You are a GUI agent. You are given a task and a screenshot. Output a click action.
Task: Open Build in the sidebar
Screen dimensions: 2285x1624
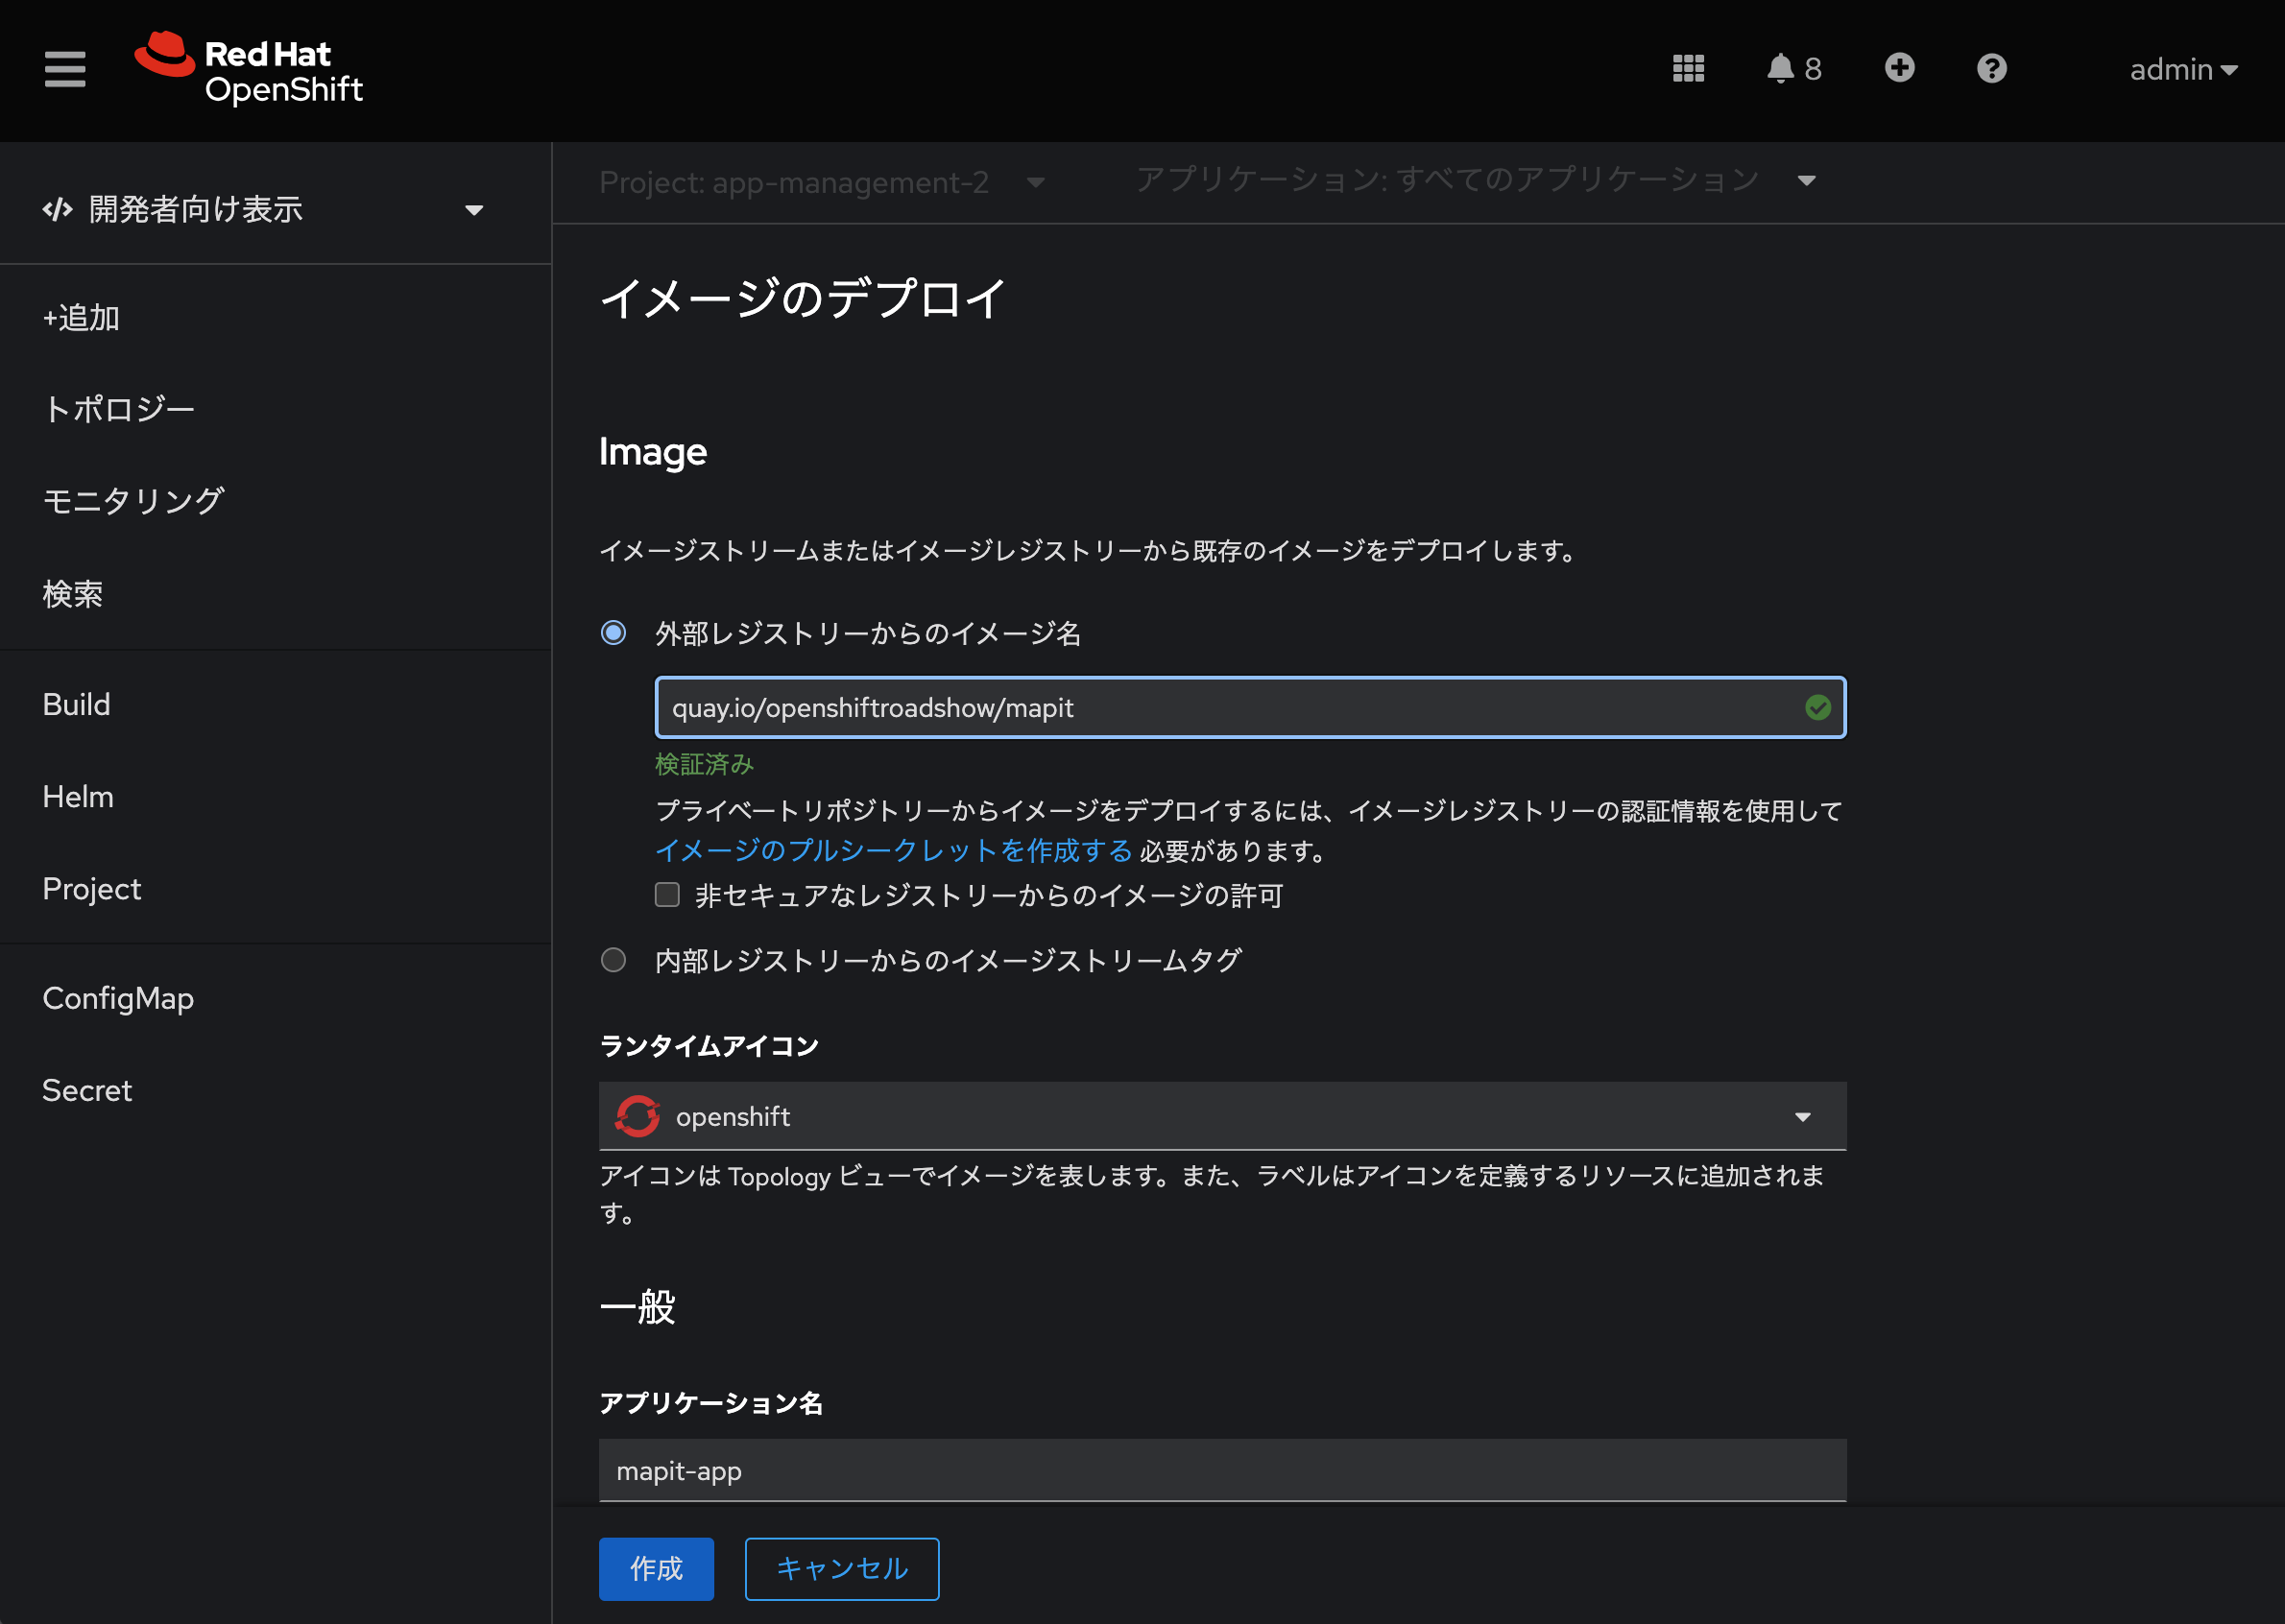[76, 704]
